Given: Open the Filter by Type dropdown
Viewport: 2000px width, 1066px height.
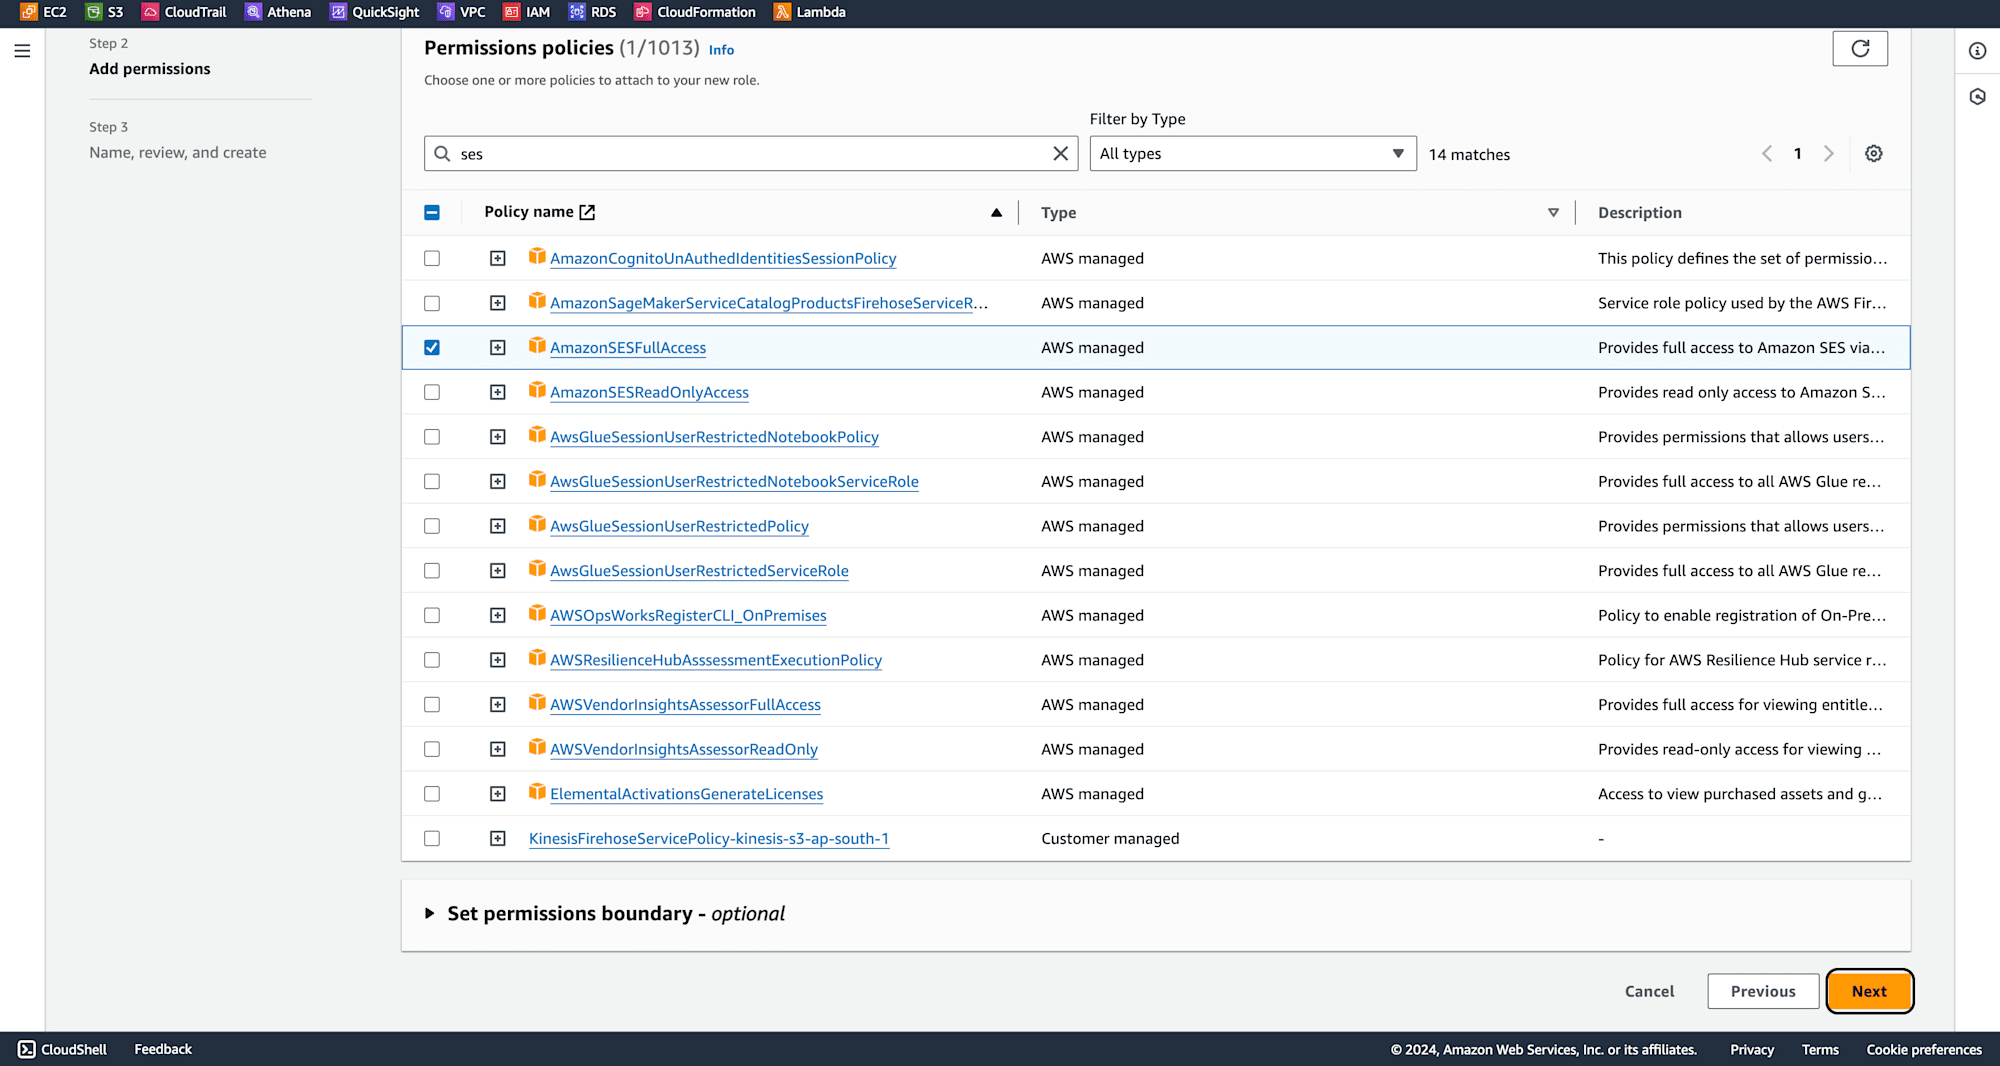Looking at the screenshot, I should pyautogui.click(x=1253, y=154).
